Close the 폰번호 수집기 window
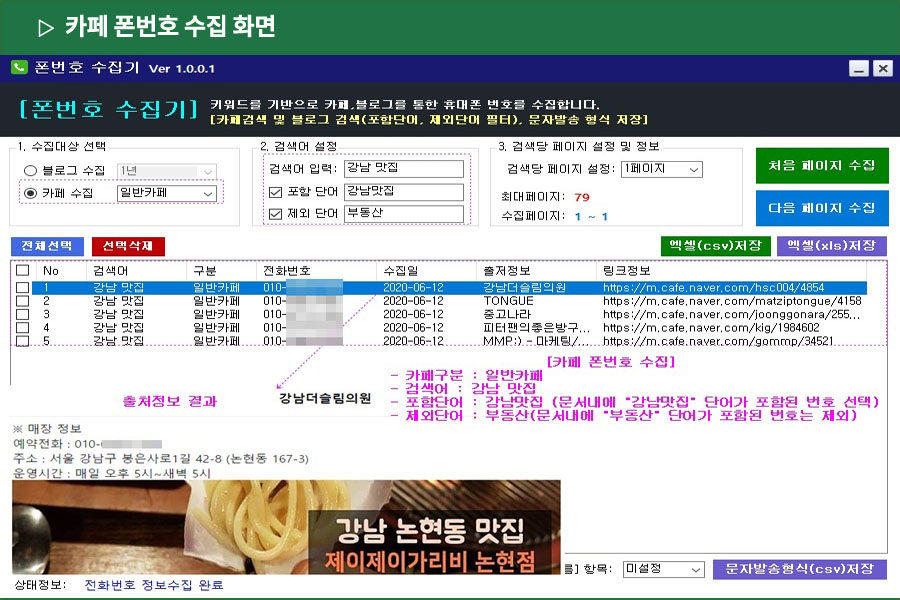 click(x=882, y=68)
